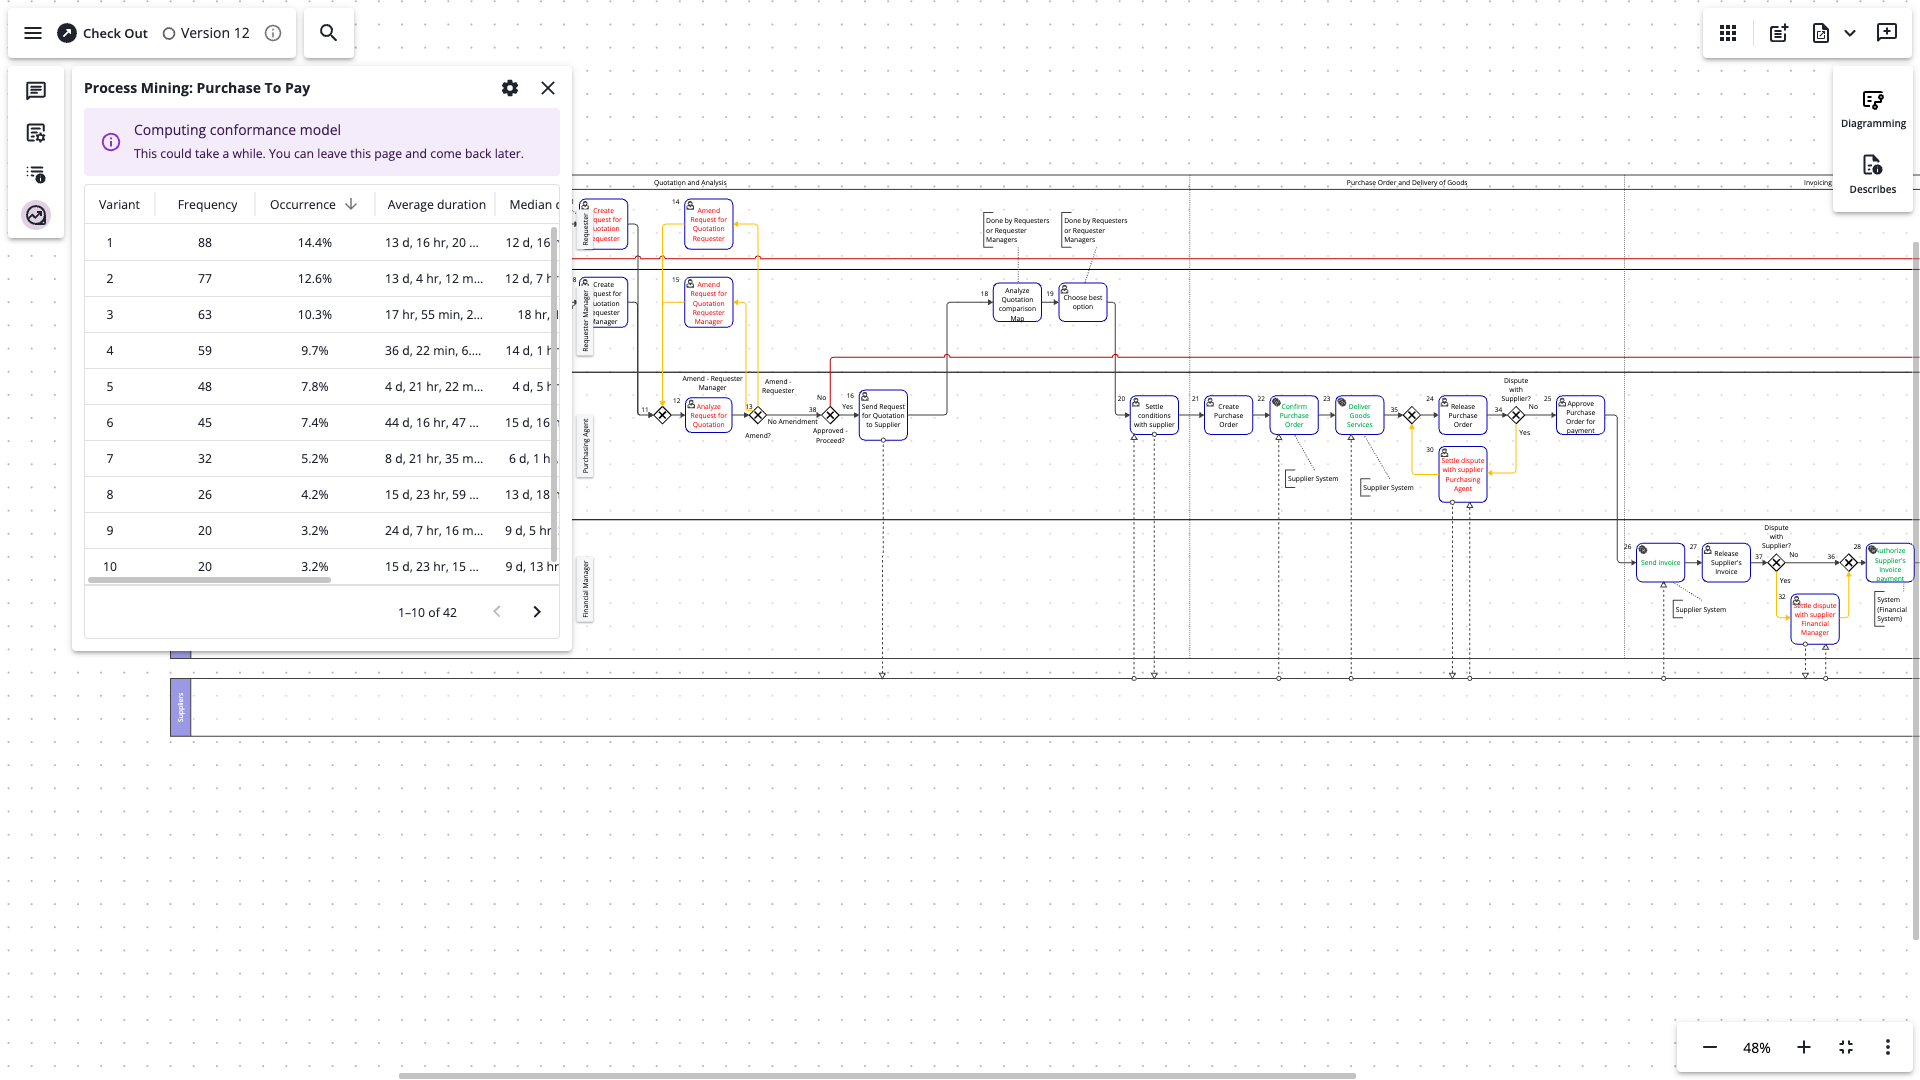Open process mining settings gear

(510, 88)
